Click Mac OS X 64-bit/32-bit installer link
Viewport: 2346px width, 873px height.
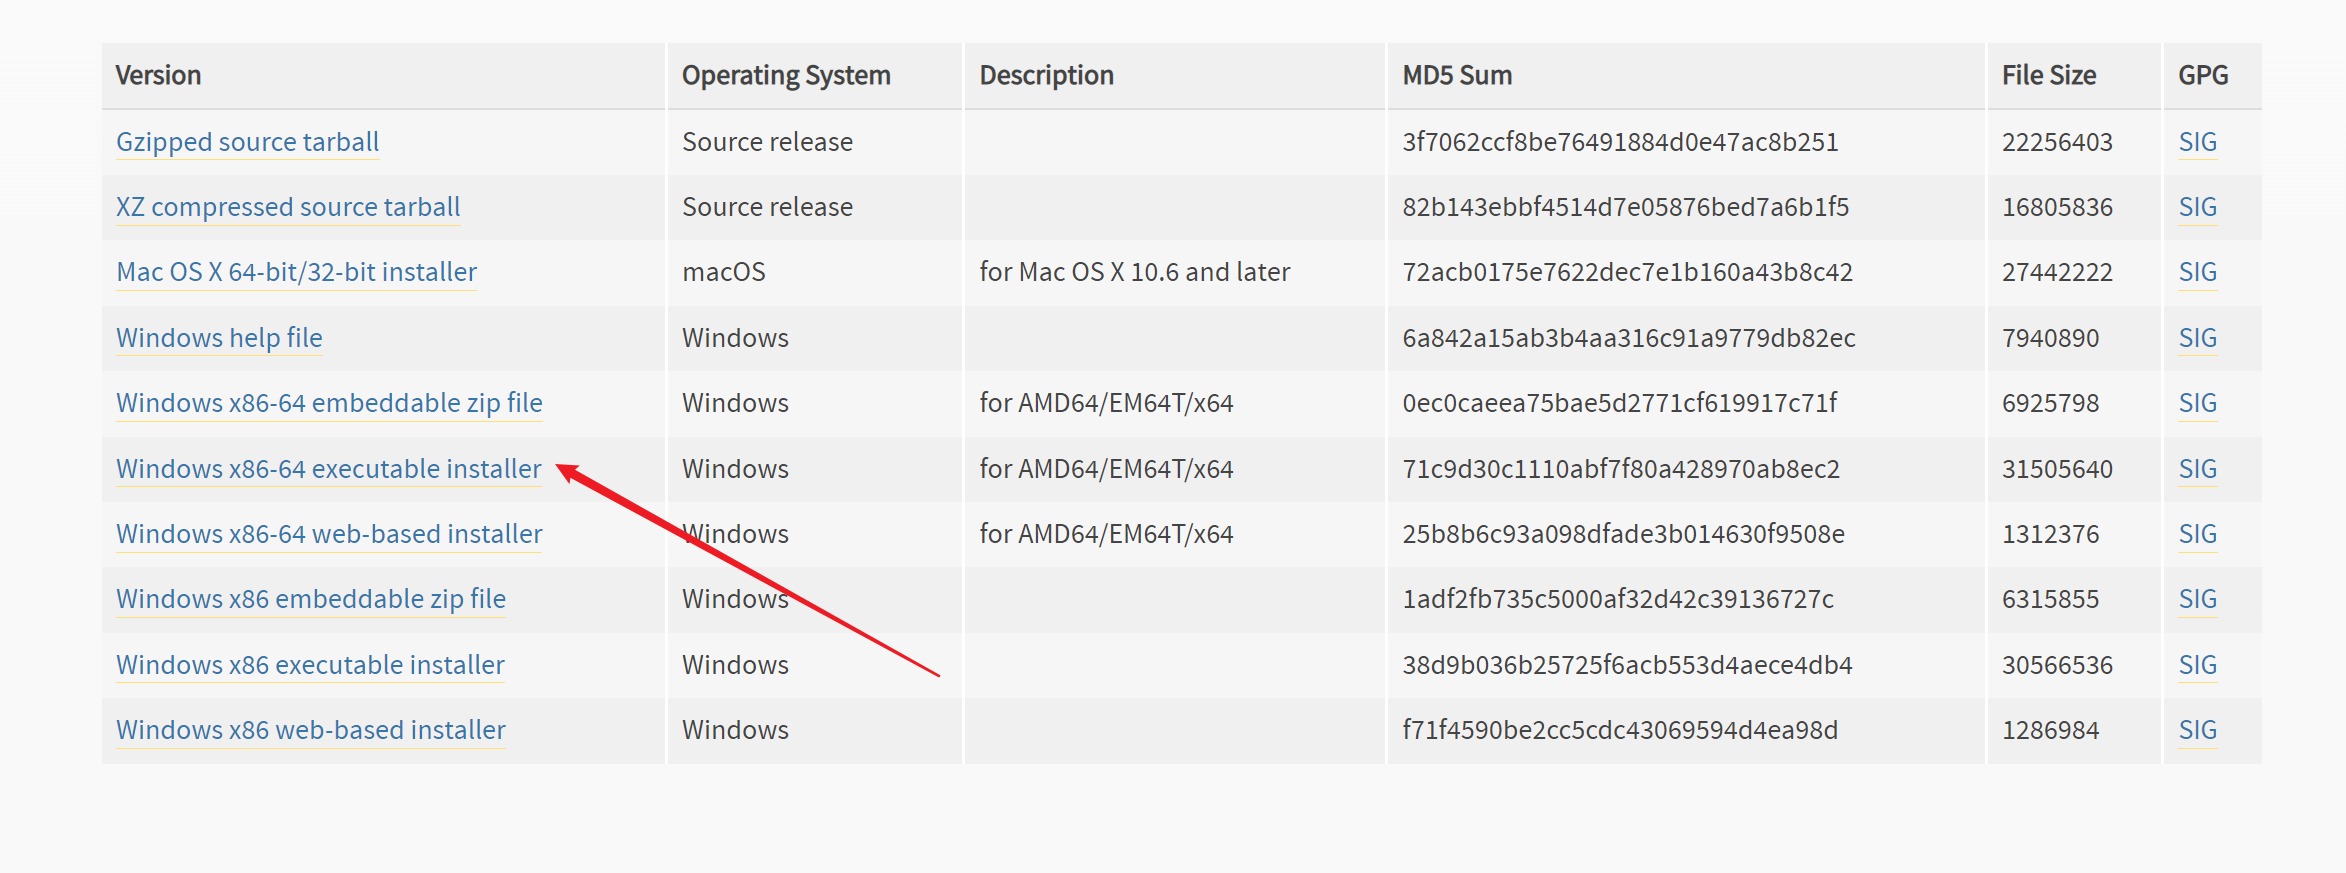tap(296, 272)
